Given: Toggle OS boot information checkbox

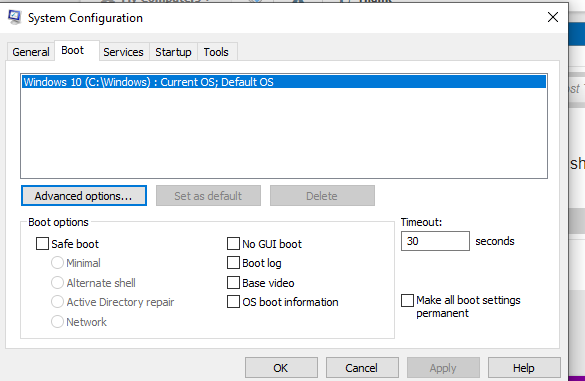Looking at the screenshot, I should tap(234, 302).
